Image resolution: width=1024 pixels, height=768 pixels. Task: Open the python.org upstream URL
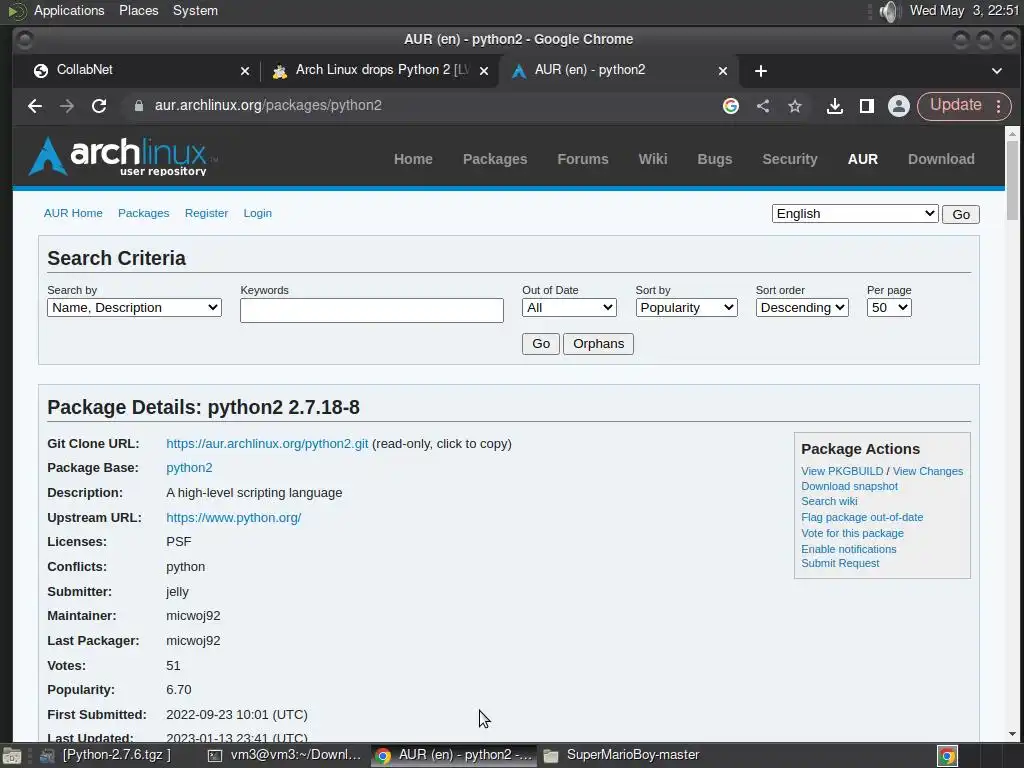[x=233, y=517]
